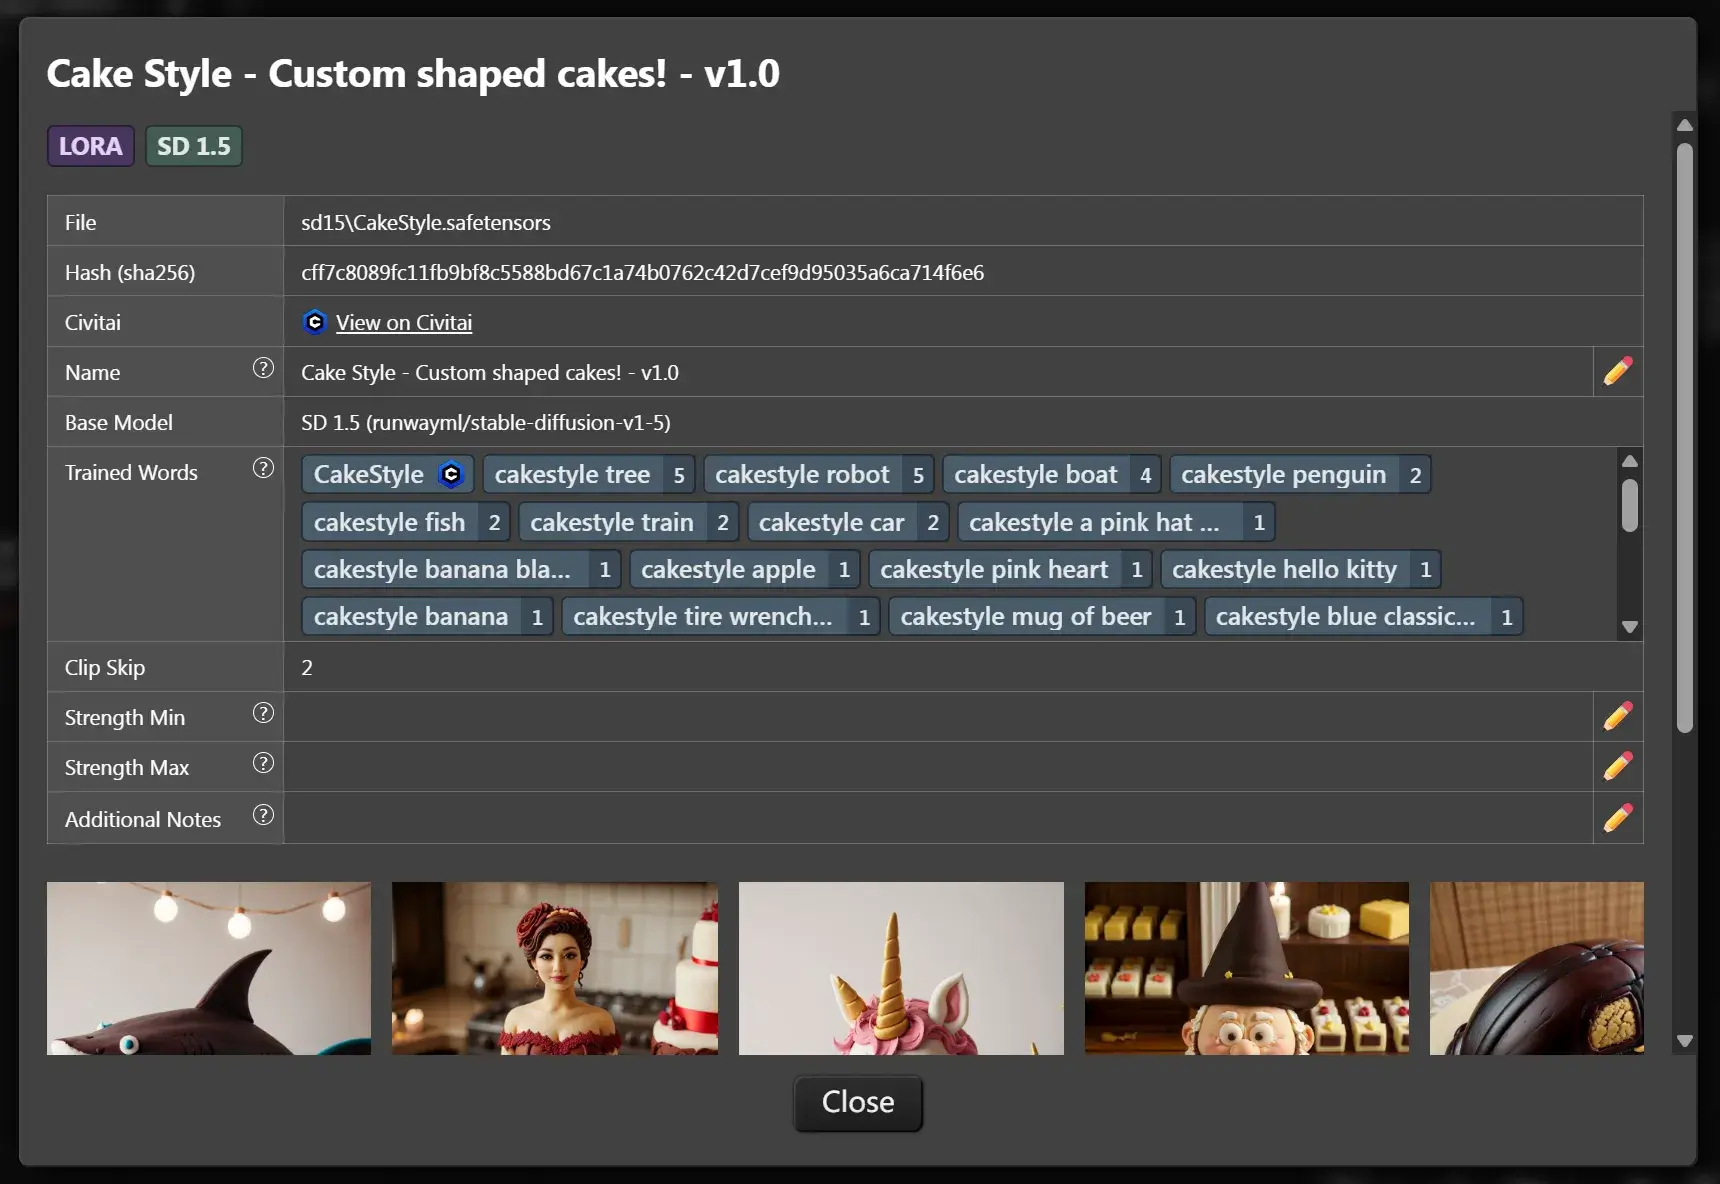
Task: Show help for Strength Min
Action: [x=263, y=713]
